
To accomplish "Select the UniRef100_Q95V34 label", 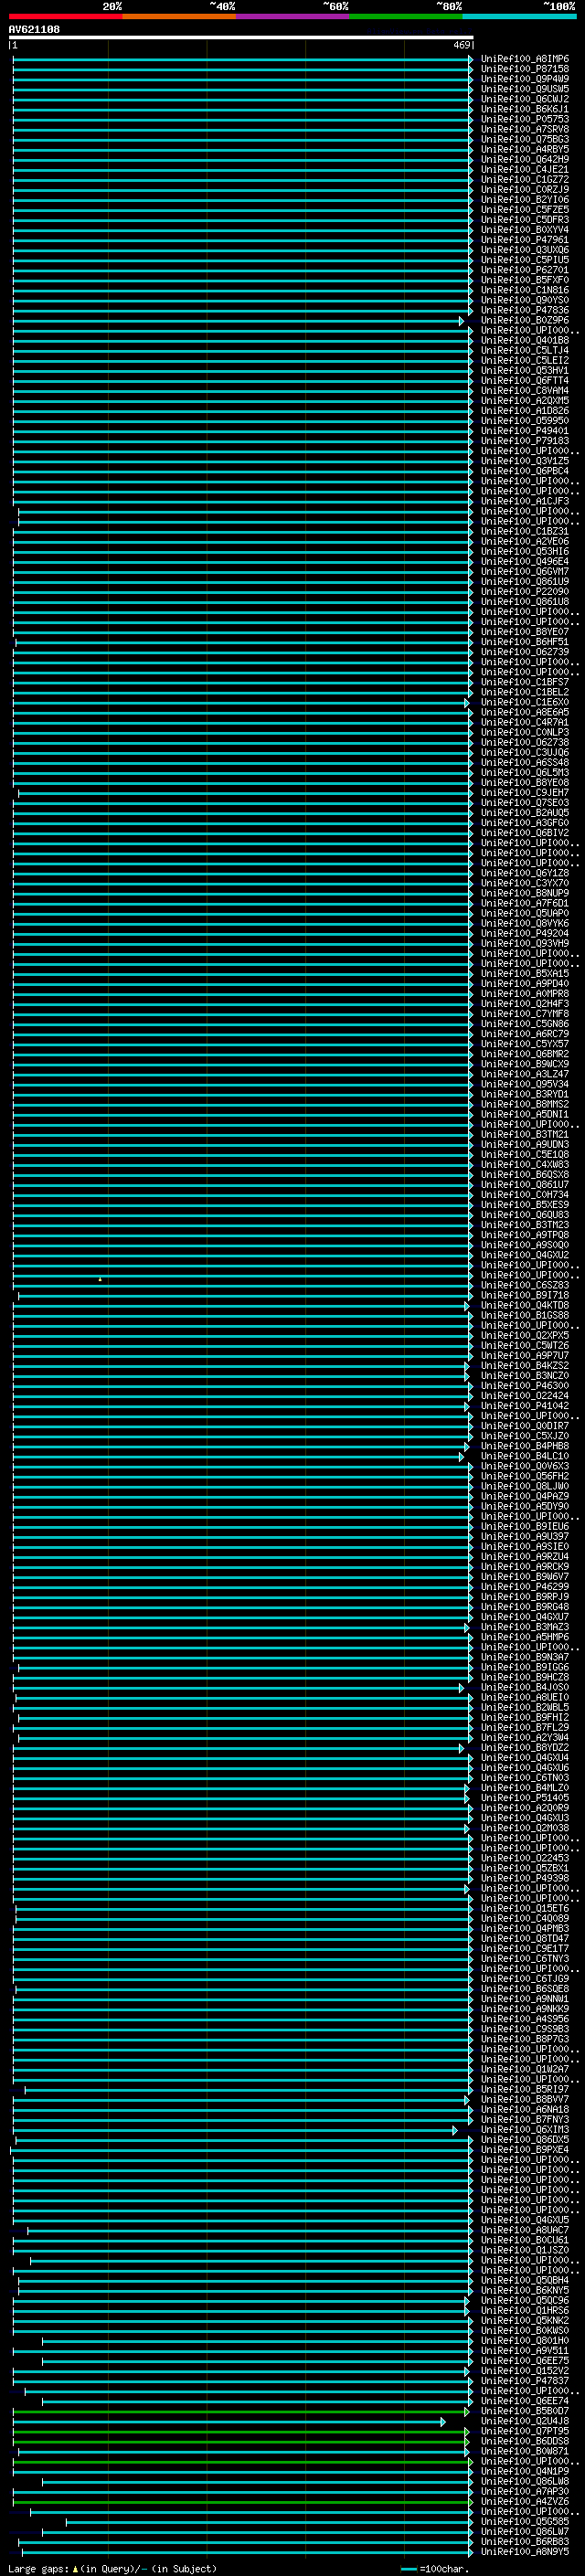I will click(525, 1084).
